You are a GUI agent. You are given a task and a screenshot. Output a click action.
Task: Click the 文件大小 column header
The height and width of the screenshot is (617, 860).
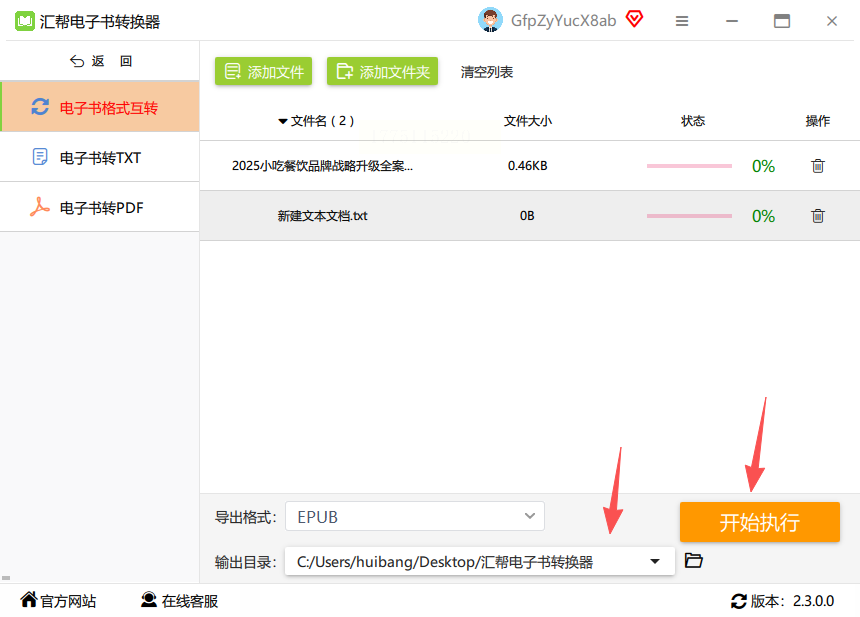(528, 121)
